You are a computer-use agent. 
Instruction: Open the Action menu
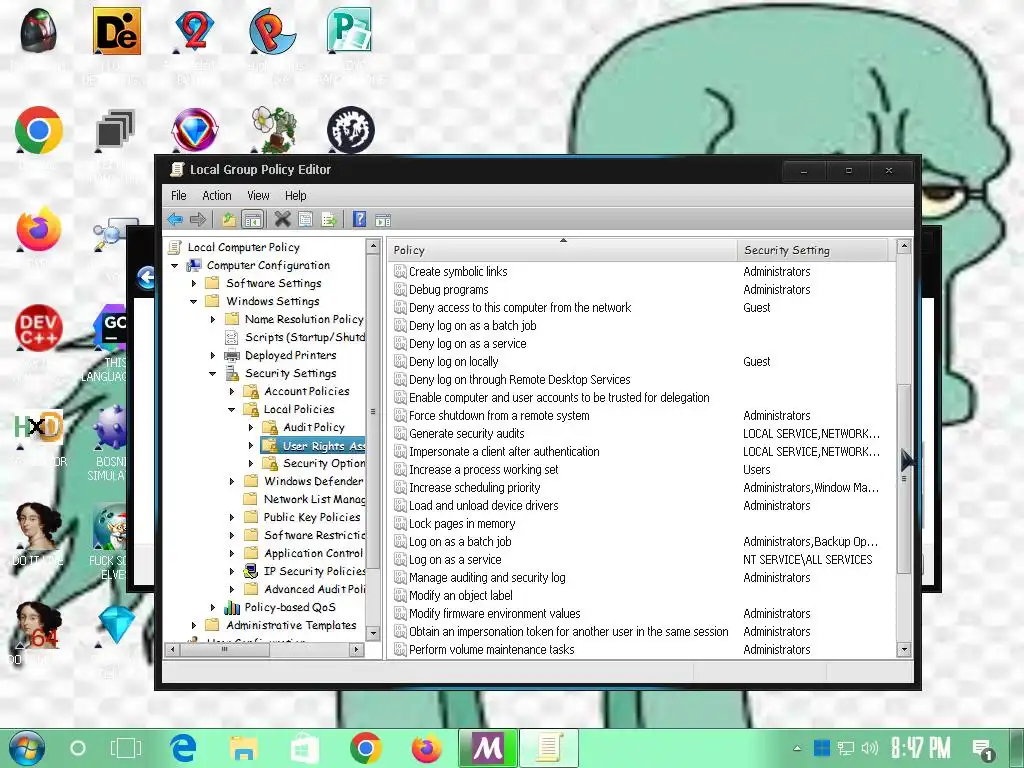(x=216, y=195)
